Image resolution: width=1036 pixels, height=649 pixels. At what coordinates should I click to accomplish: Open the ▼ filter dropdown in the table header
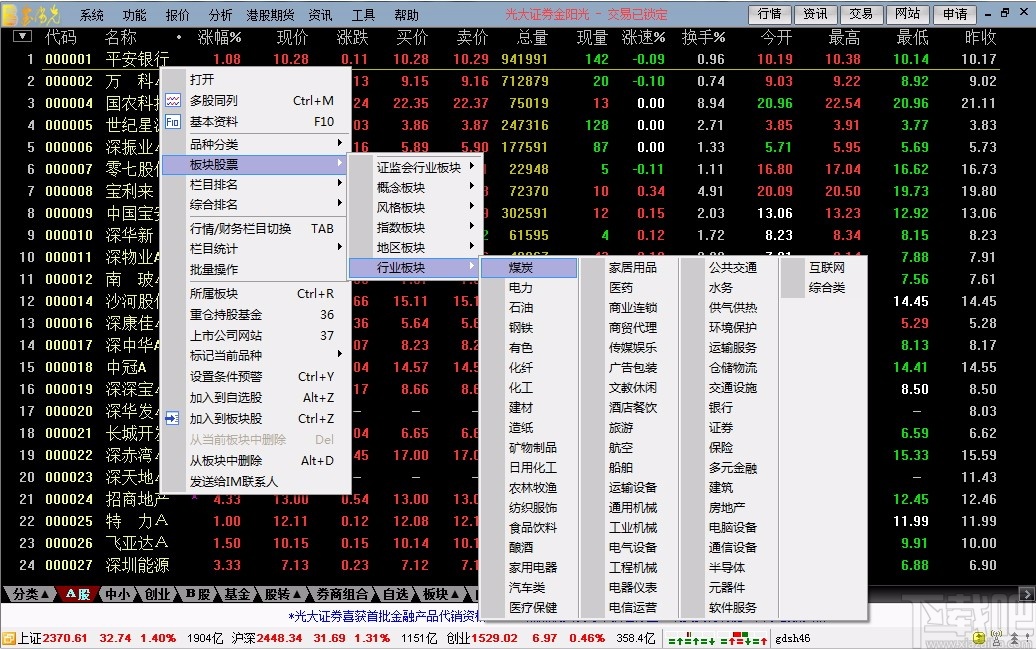point(21,37)
